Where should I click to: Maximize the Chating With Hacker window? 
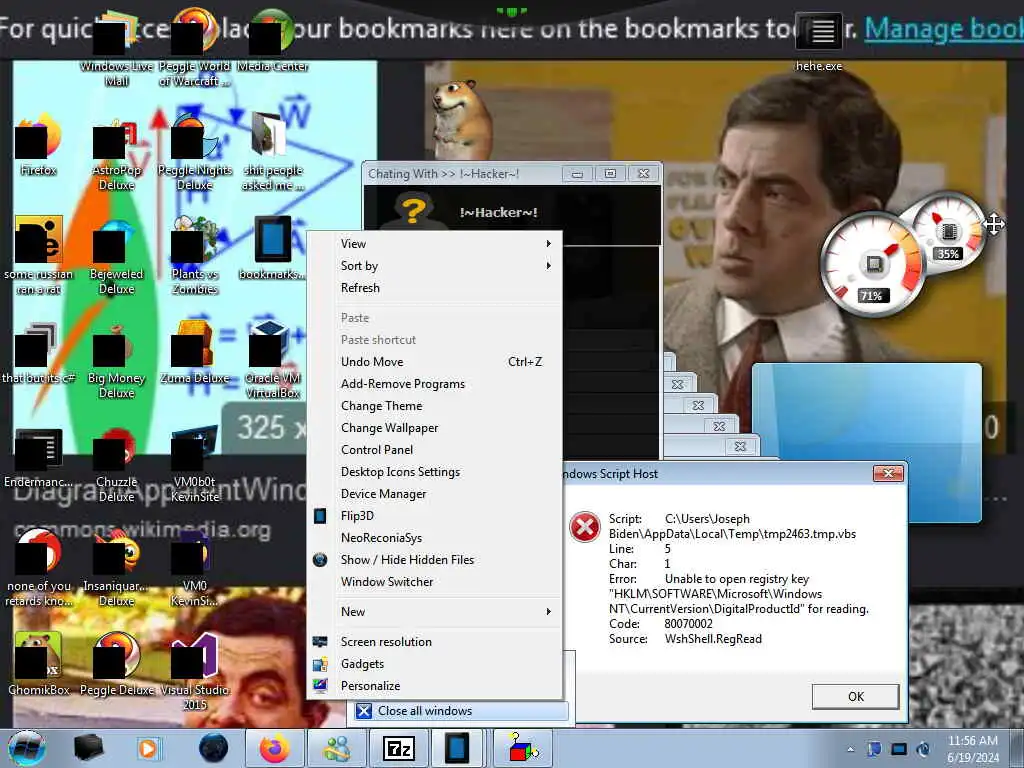click(610, 174)
